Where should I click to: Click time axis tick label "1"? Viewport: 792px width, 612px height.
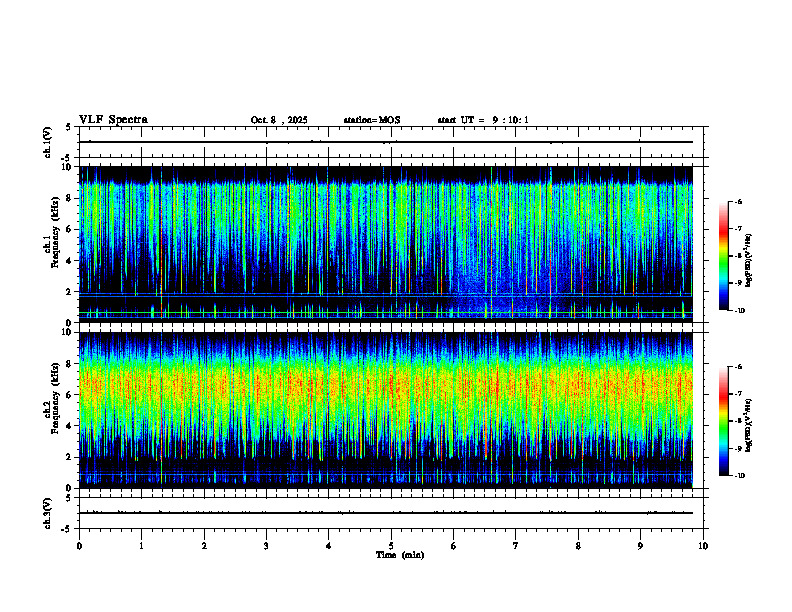[x=141, y=546]
